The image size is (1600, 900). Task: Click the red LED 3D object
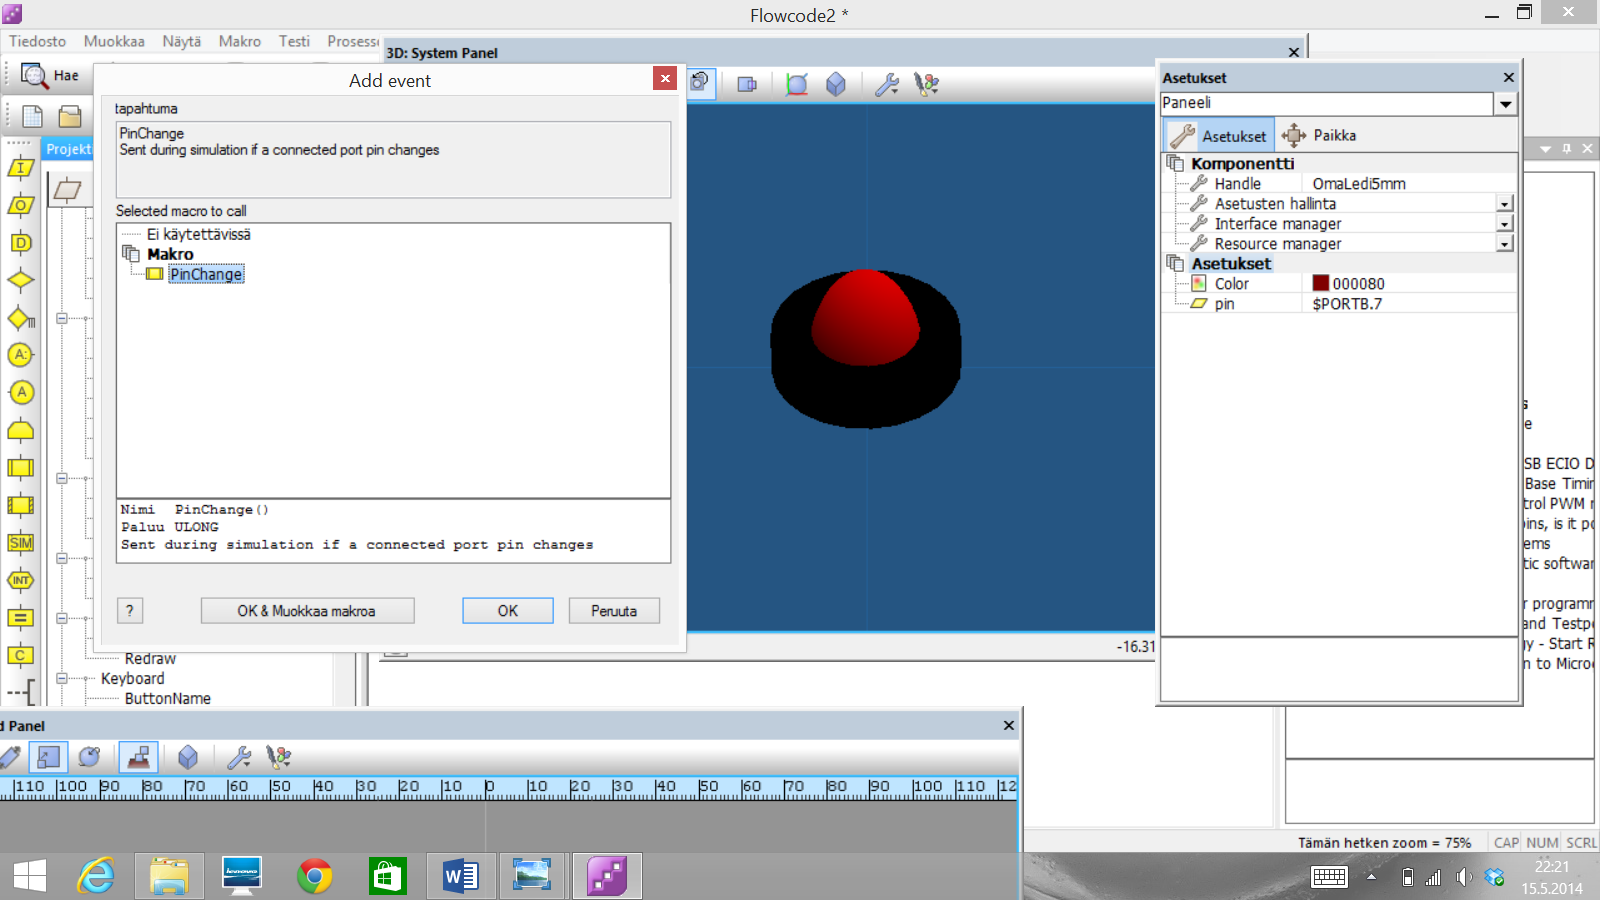click(x=866, y=318)
